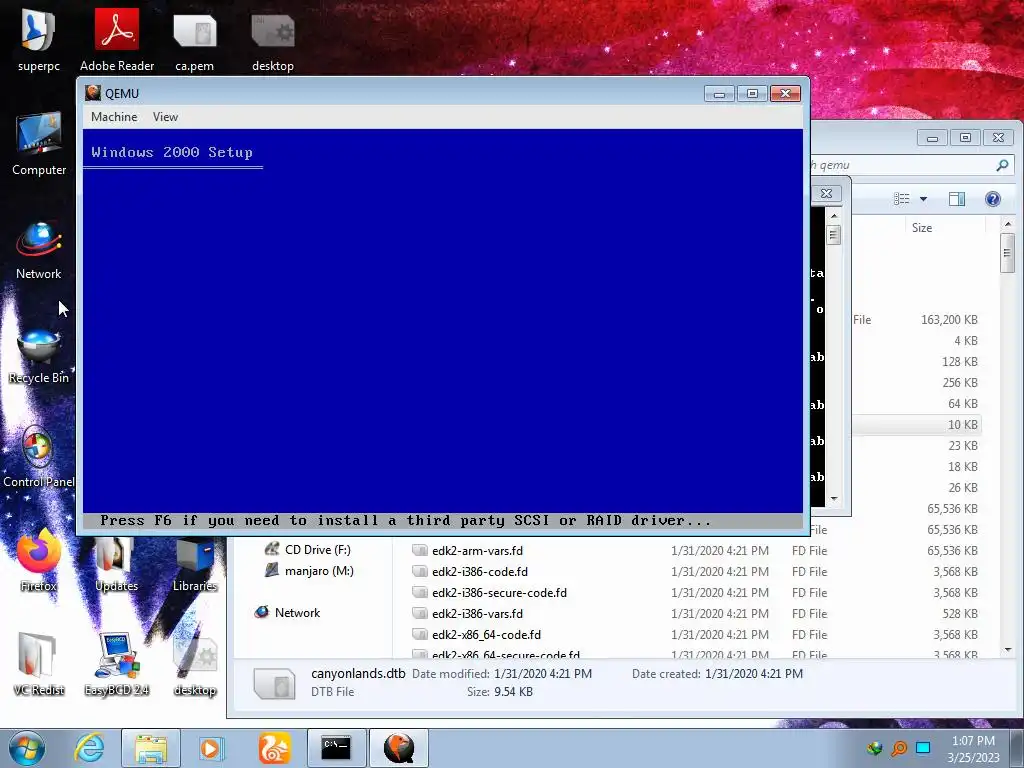Viewport: 1024px width, 768px height.
Task: Select the edk2-i386-secure-code.fd file
Action: coord(500,592)
